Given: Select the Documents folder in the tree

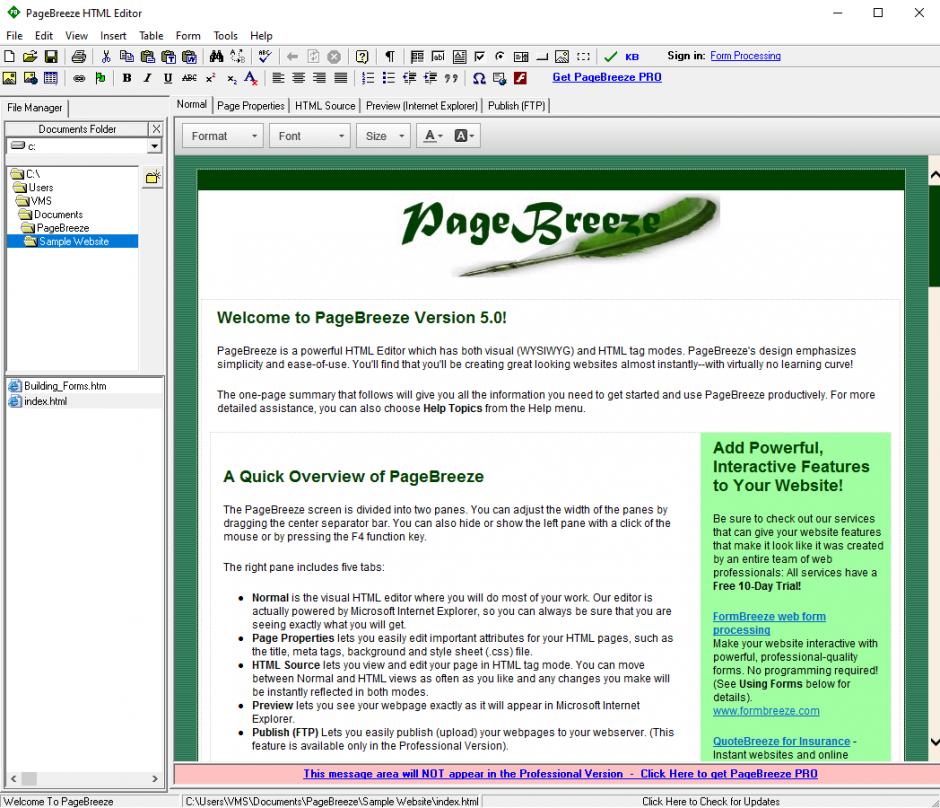Looking at the screenshot, I should coord(58,215).
